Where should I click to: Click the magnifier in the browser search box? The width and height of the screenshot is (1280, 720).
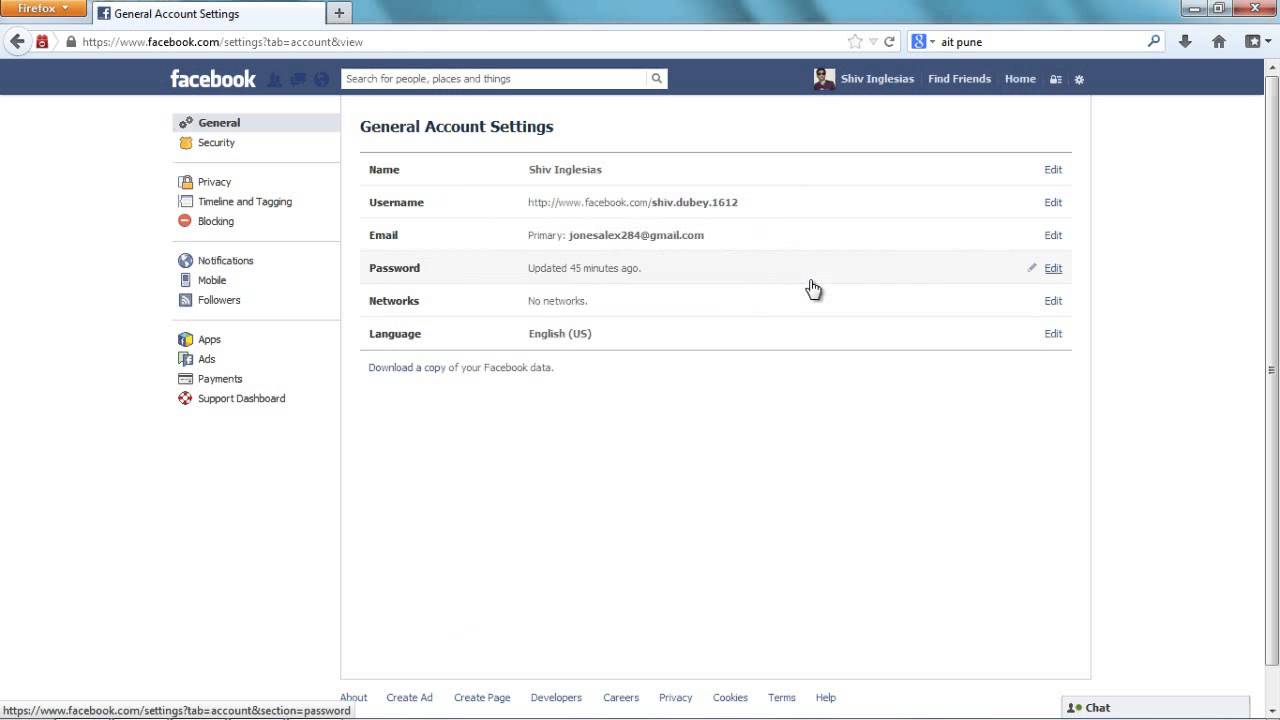pos(1153,42)
